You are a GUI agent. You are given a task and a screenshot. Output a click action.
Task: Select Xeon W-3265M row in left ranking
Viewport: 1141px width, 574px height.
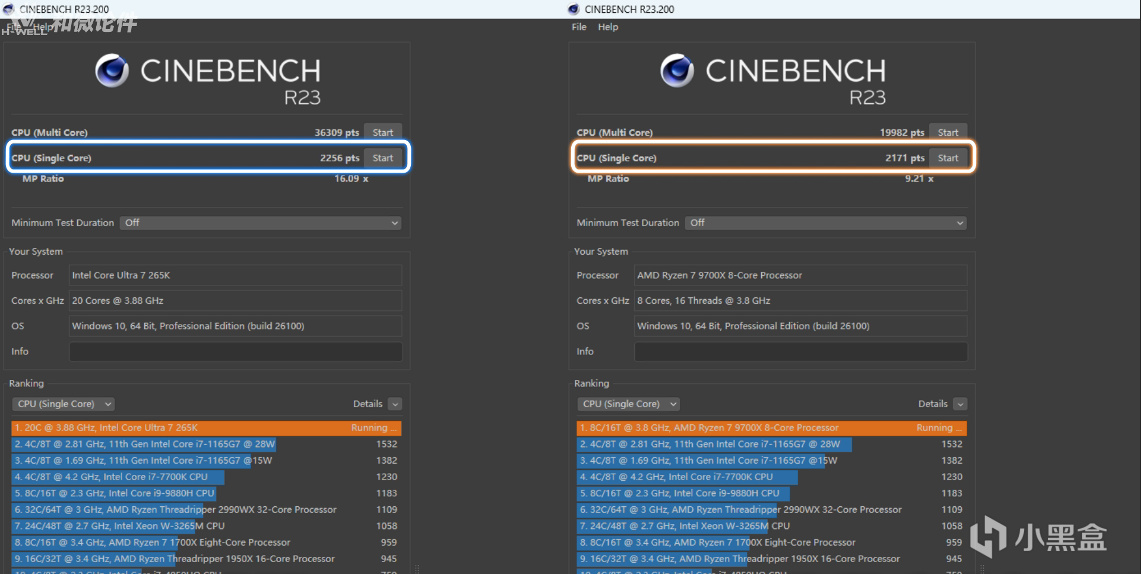coord(207,526)
